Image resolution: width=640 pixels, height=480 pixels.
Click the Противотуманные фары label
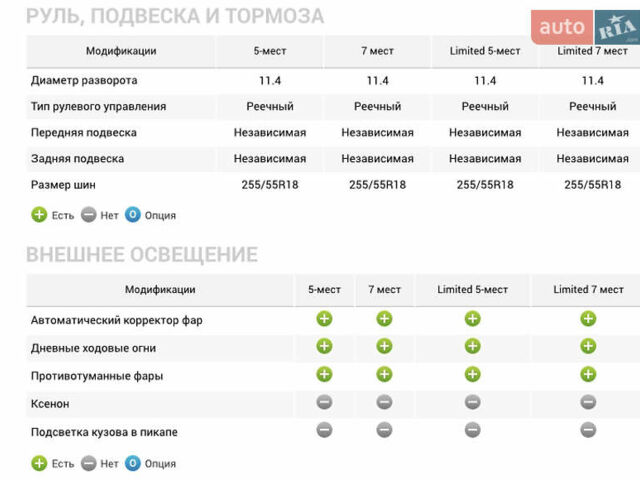pyautogui.click(x=97, y=376)
